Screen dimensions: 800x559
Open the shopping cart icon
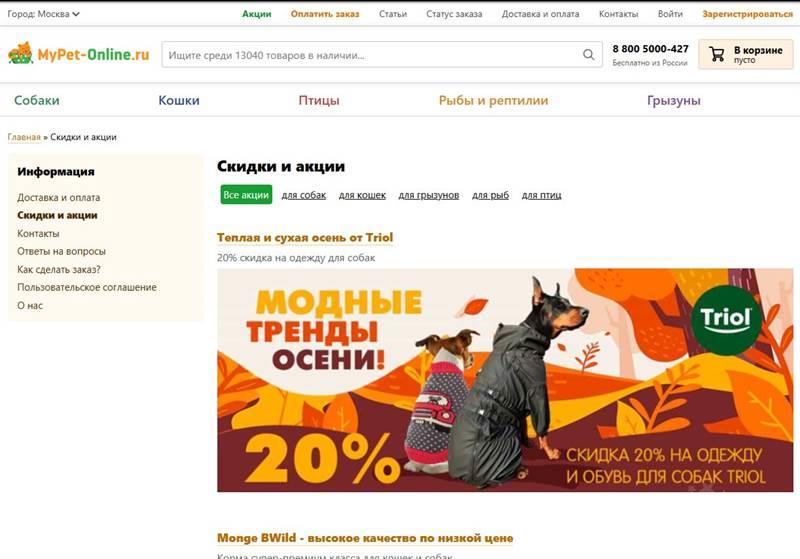[x=717, y=54]
